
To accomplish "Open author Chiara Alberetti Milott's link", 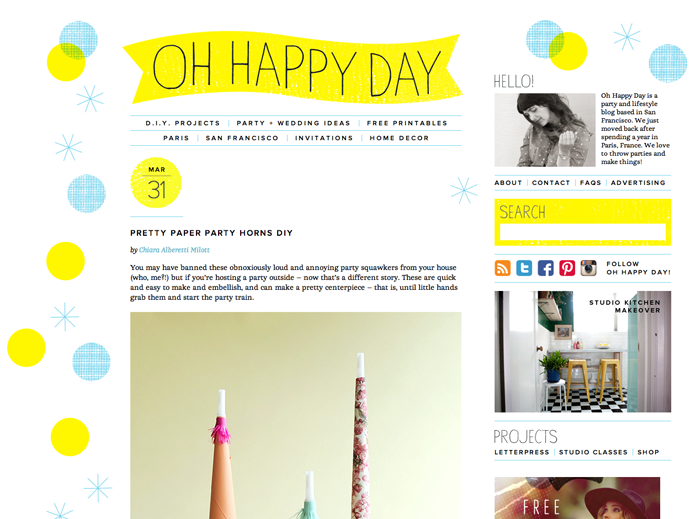I will tap(174, 250).
